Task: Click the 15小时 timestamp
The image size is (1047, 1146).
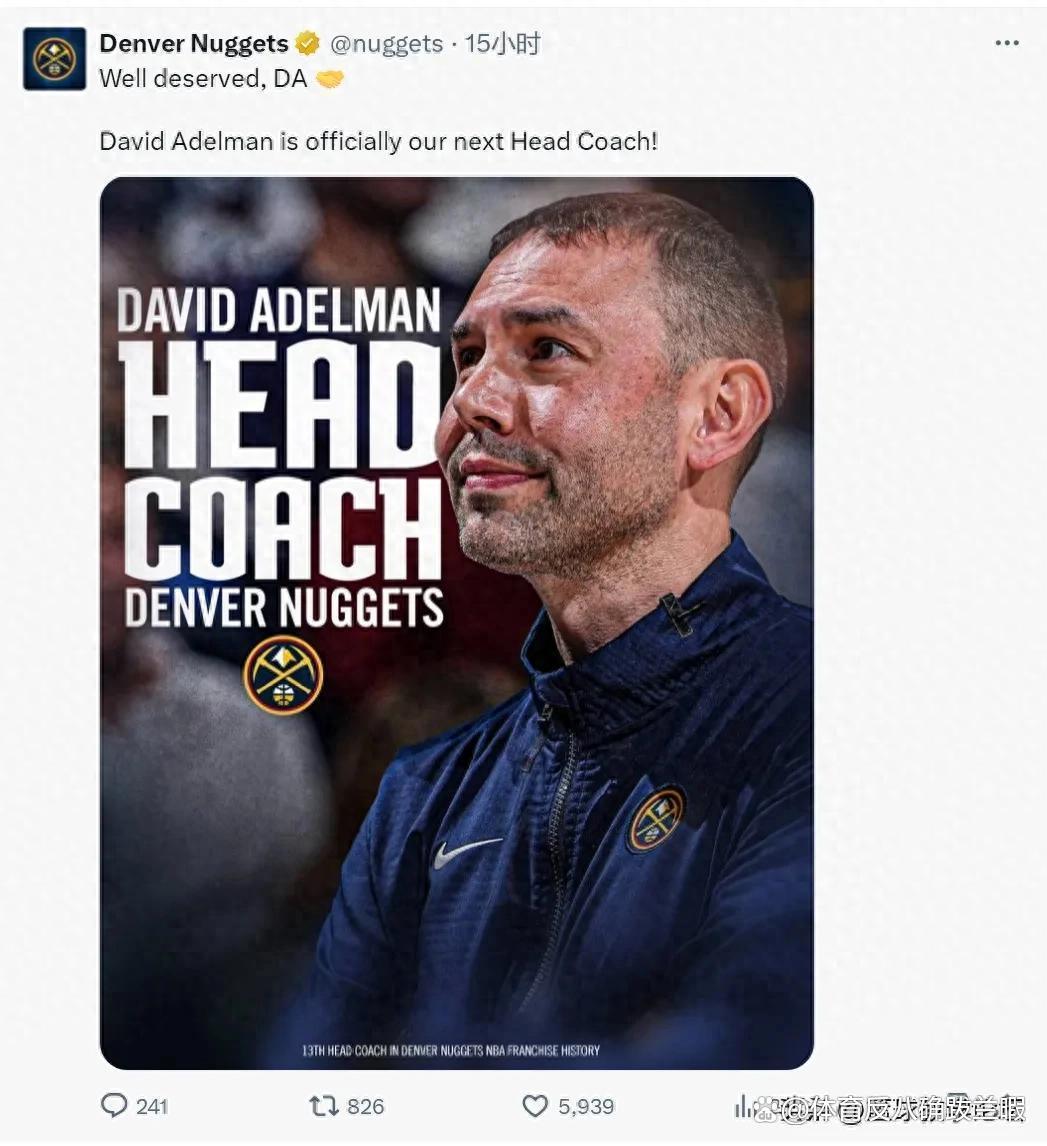Action: click(x=503, y=44)
